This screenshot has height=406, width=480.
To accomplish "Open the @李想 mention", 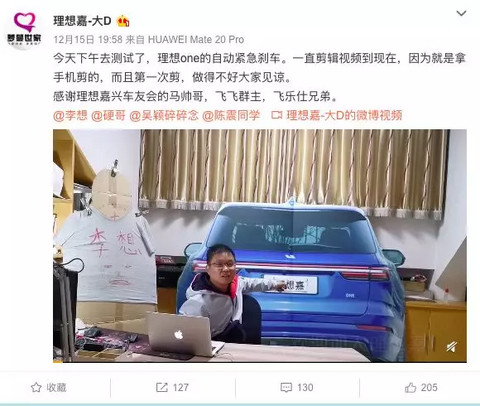I will click(70, 115).
